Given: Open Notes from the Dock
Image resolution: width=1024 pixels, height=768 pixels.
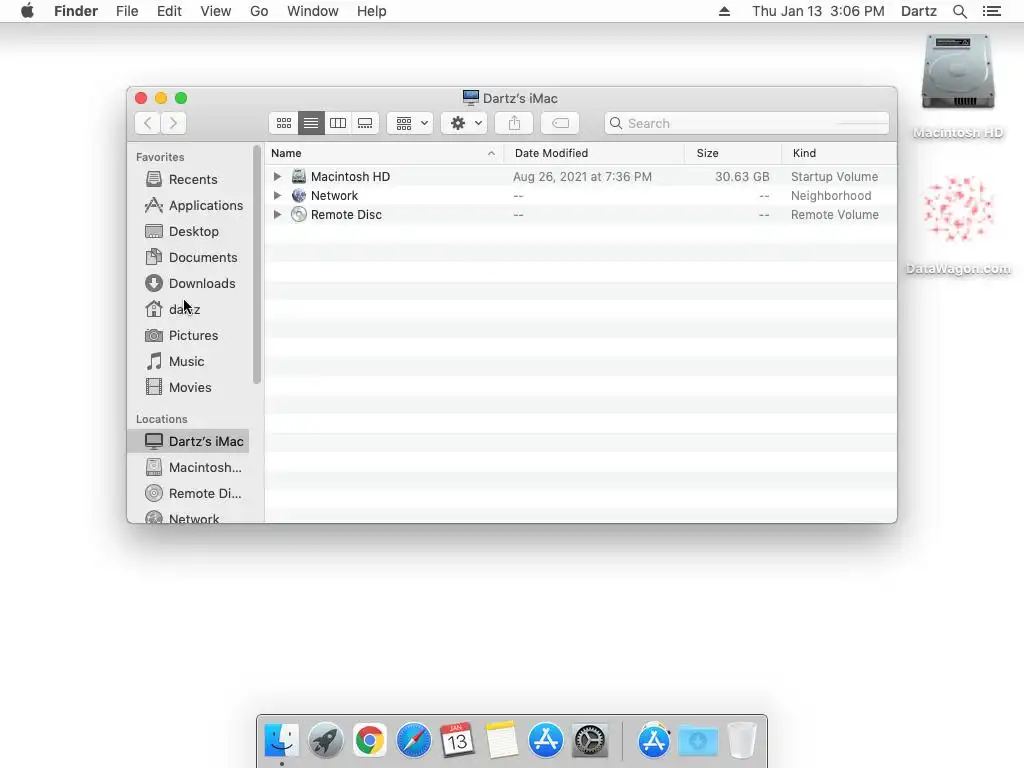Looking at the screenshot, I should (502, 740).
